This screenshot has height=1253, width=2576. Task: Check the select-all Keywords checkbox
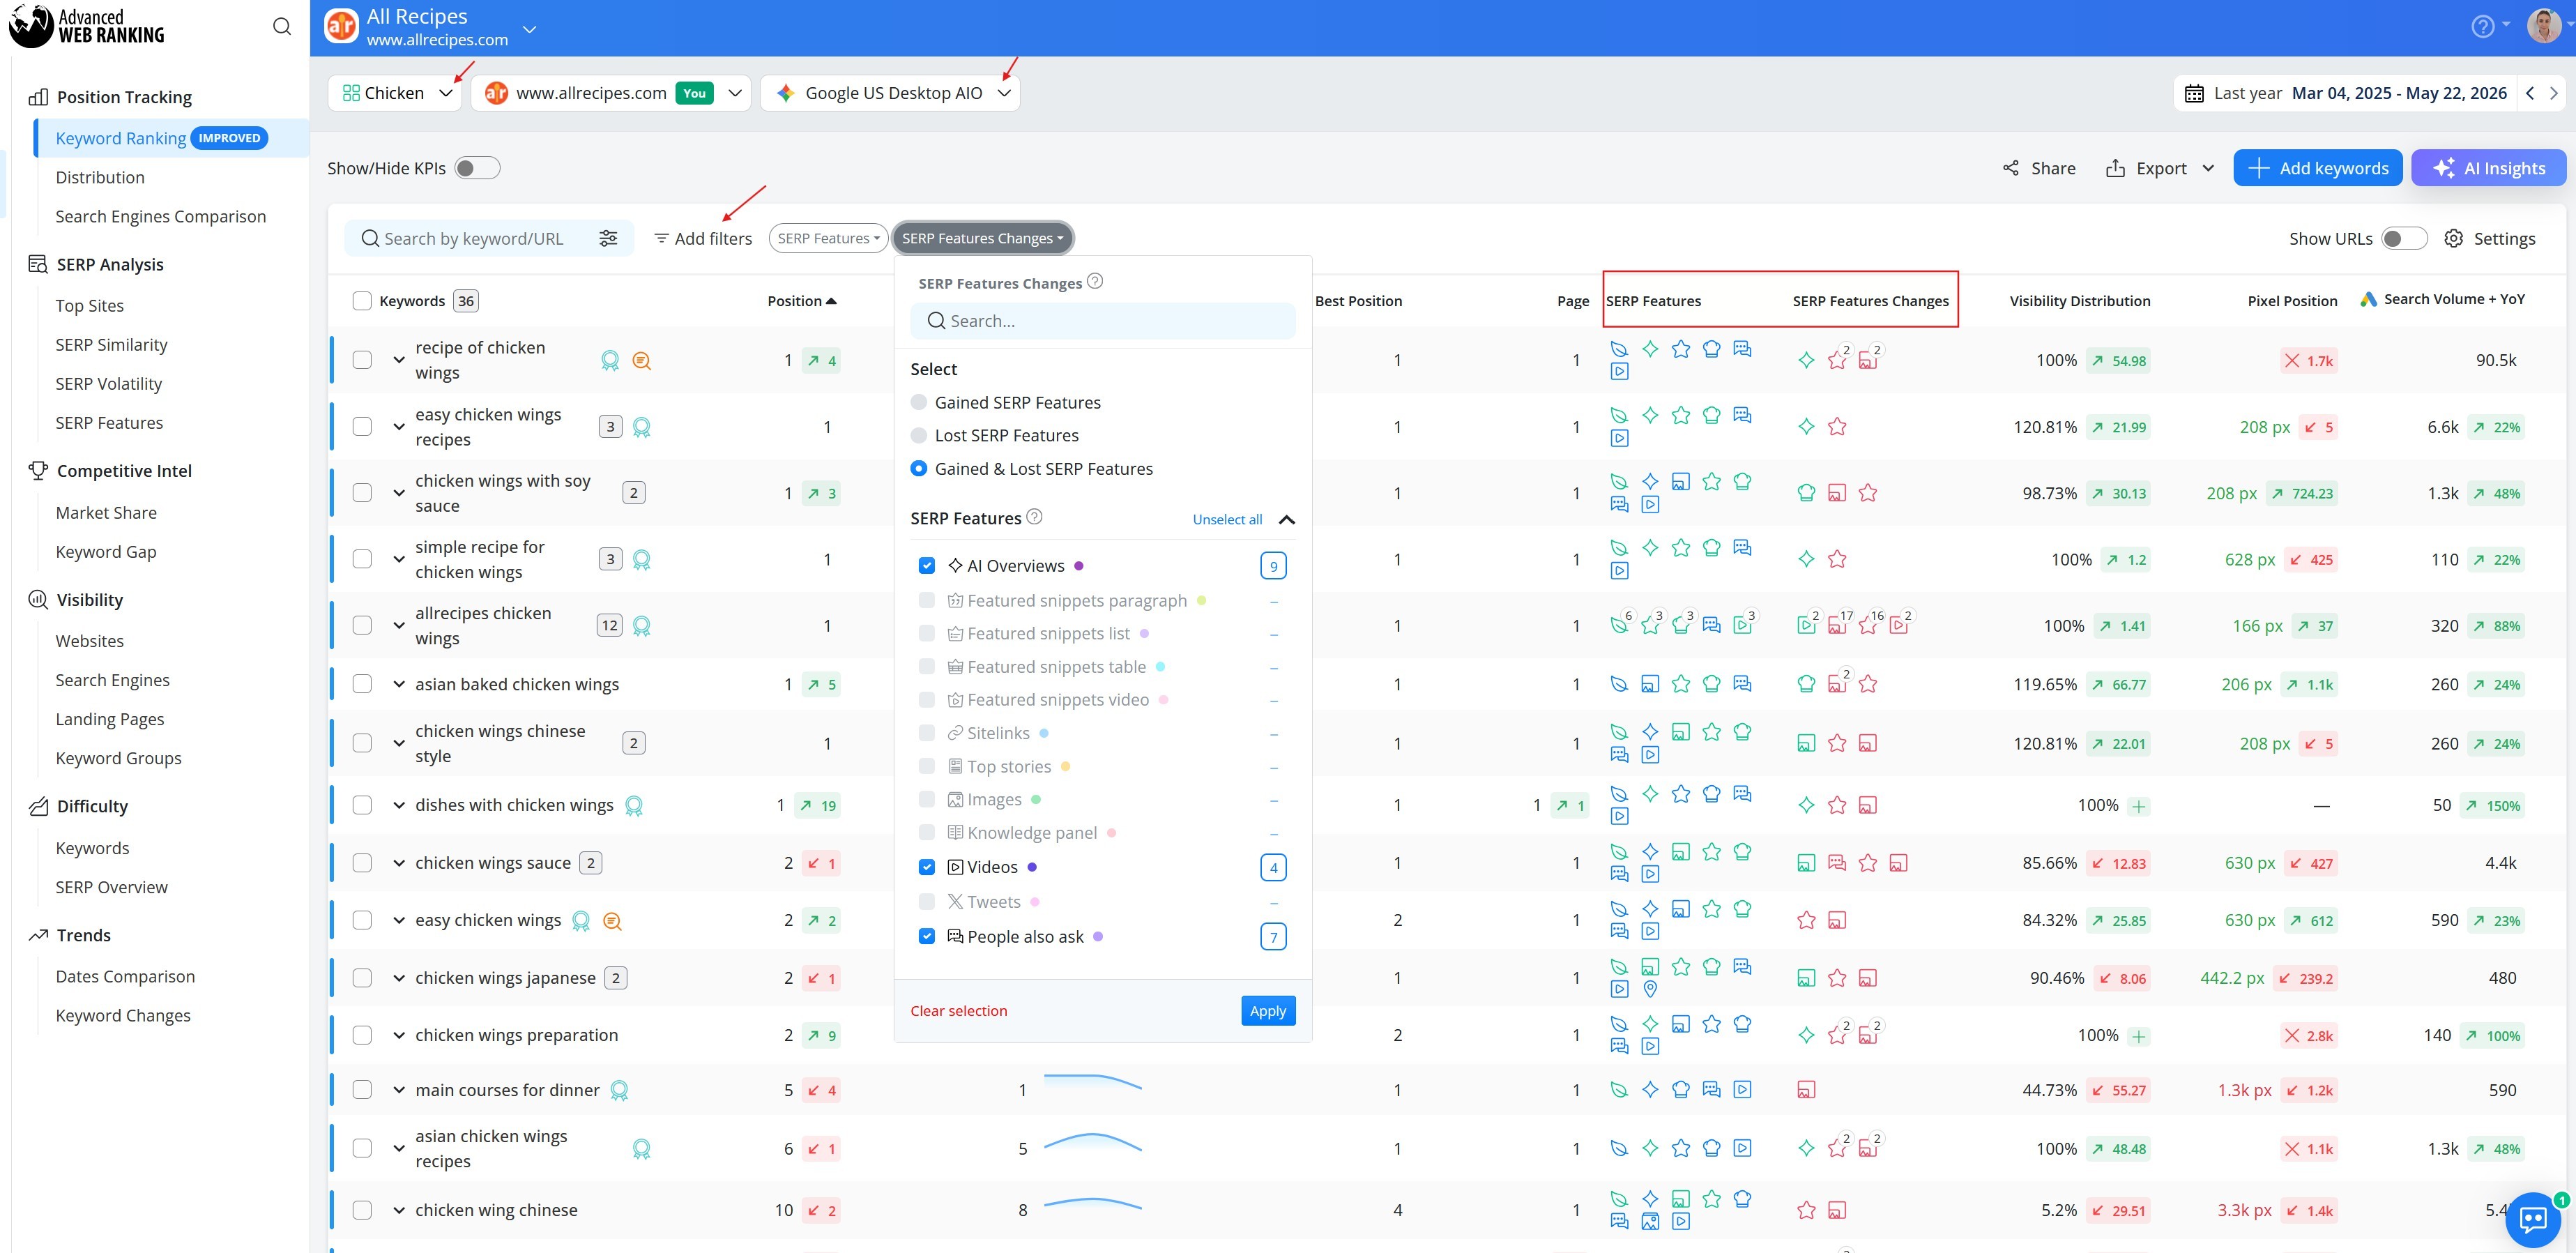tap(362, 300)
